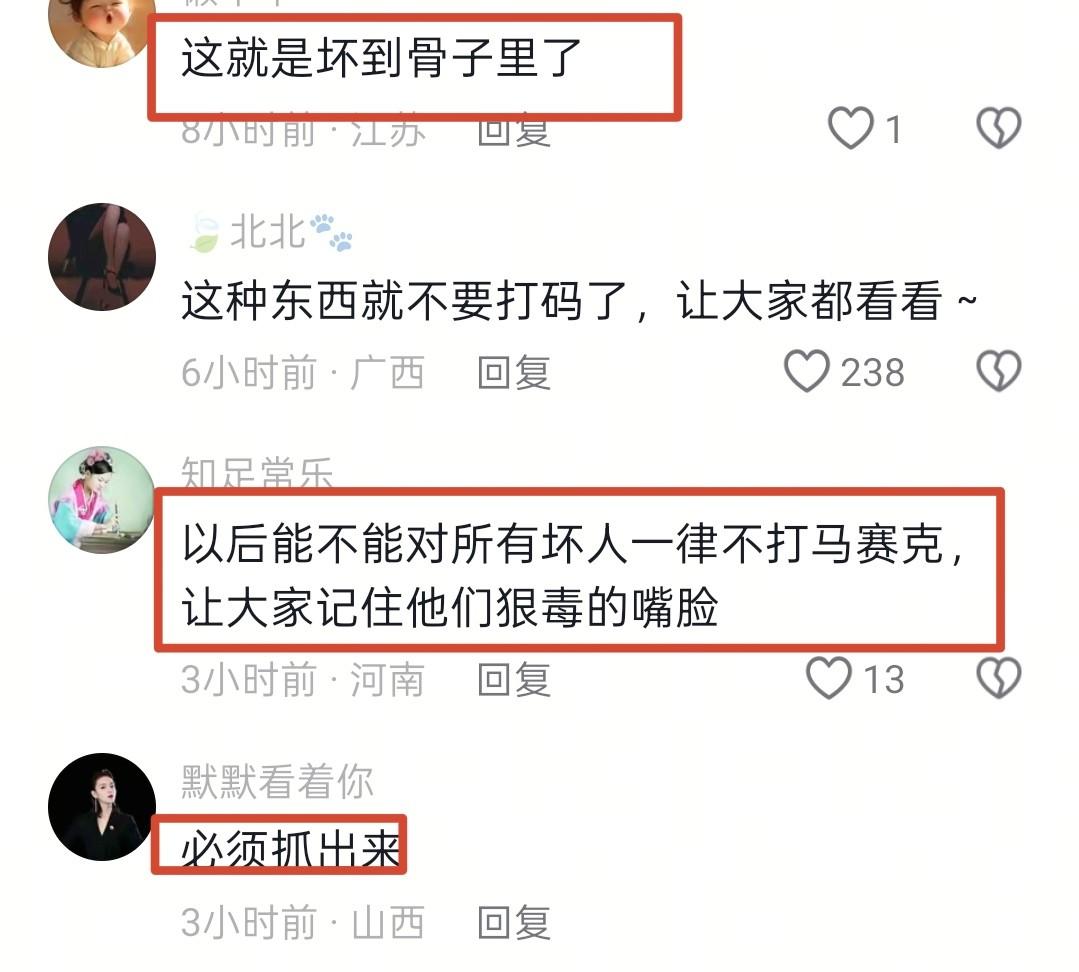Like 知足常乐's comment with 13 likes

click(x=829, y=678)
